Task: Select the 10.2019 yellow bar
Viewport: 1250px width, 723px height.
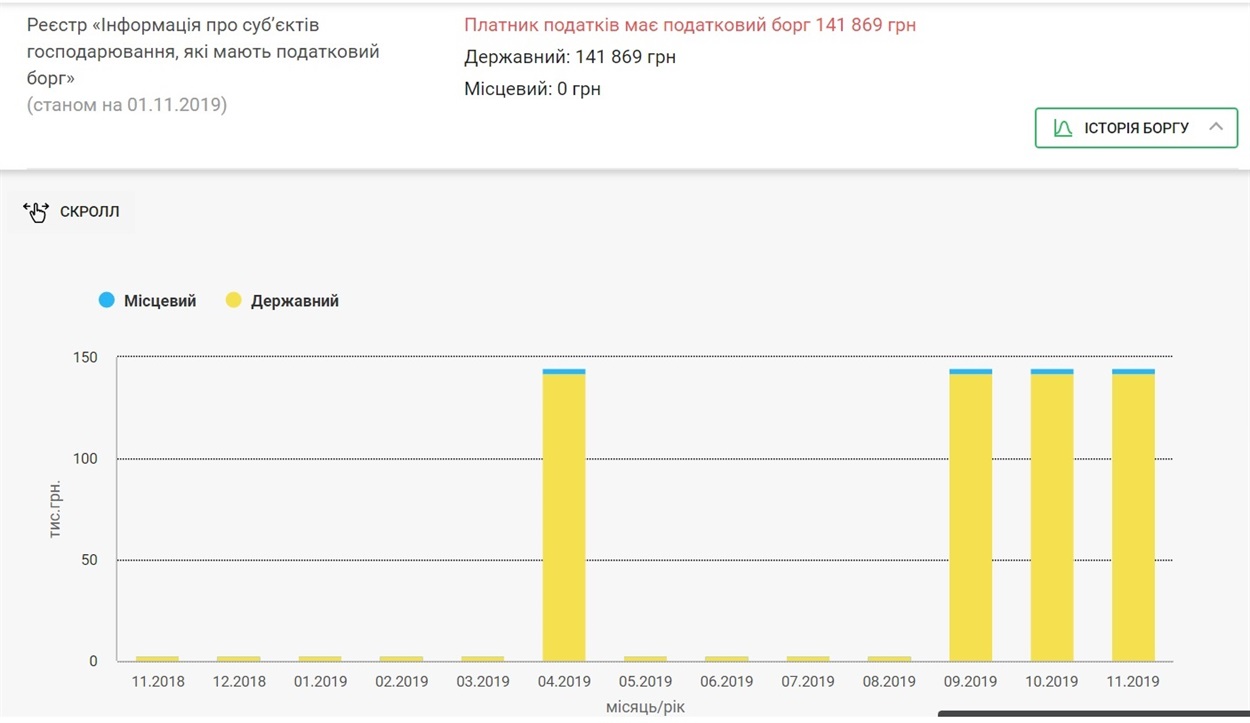Action: [1052, 517]
